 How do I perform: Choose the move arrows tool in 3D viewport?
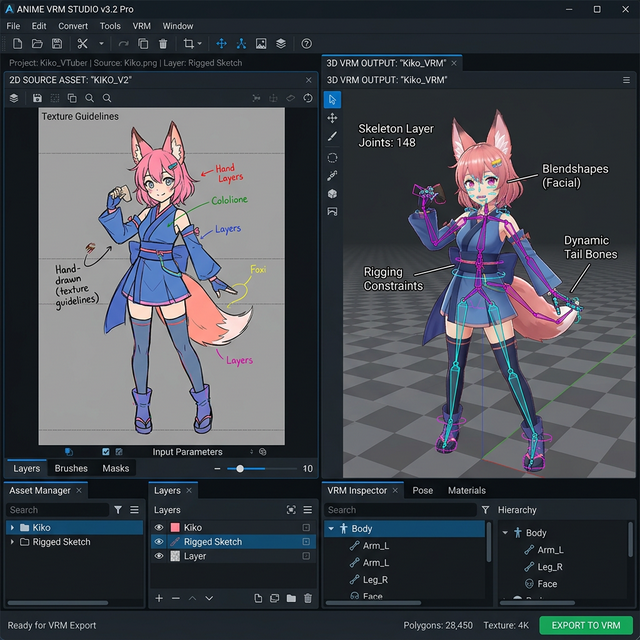click(332, 118)
